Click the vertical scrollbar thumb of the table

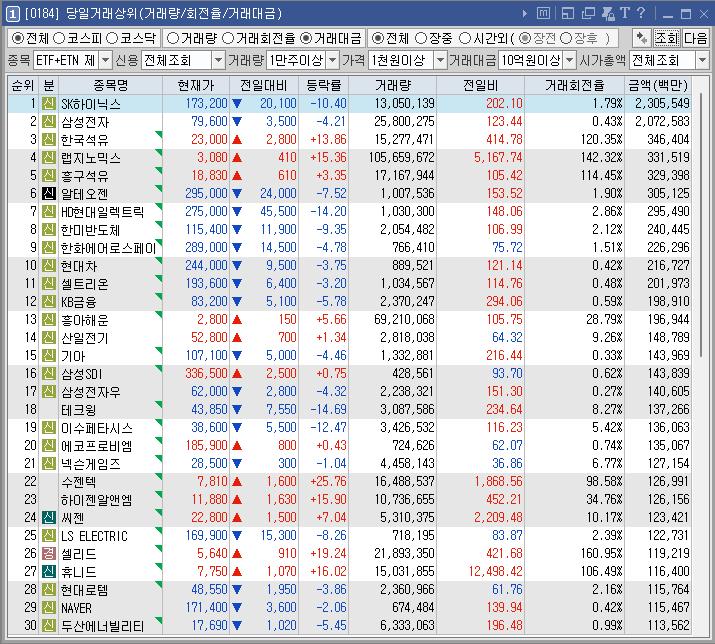pos(701,226)
